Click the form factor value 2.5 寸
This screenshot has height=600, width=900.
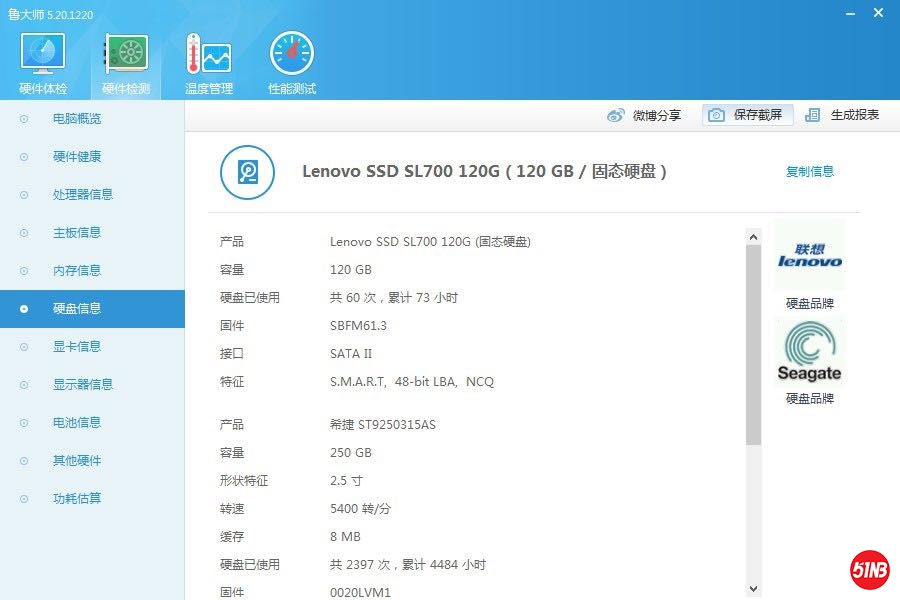click(x=346, y=481)
